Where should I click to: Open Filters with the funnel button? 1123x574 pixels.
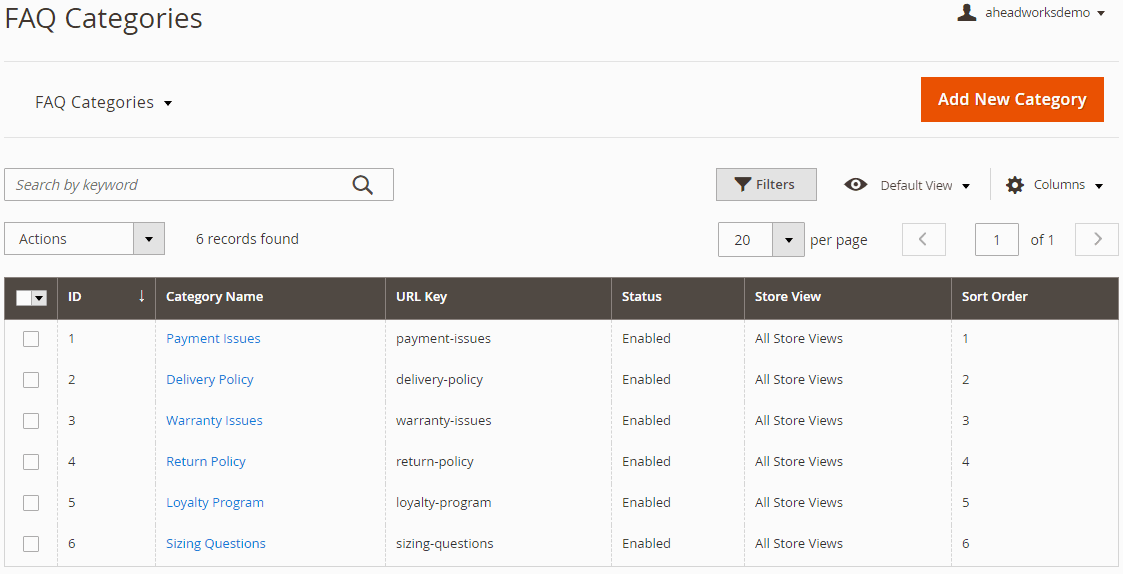(x=766, y=185)
